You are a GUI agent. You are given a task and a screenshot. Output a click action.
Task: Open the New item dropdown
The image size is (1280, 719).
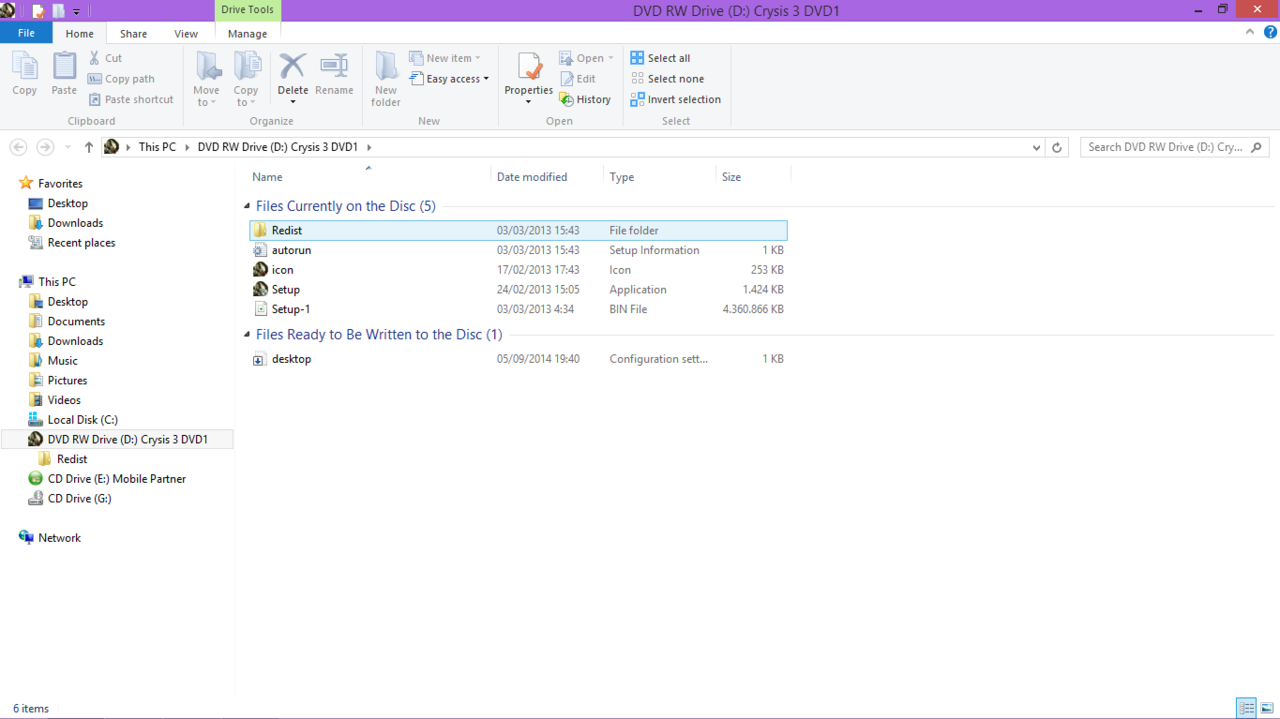445,58
